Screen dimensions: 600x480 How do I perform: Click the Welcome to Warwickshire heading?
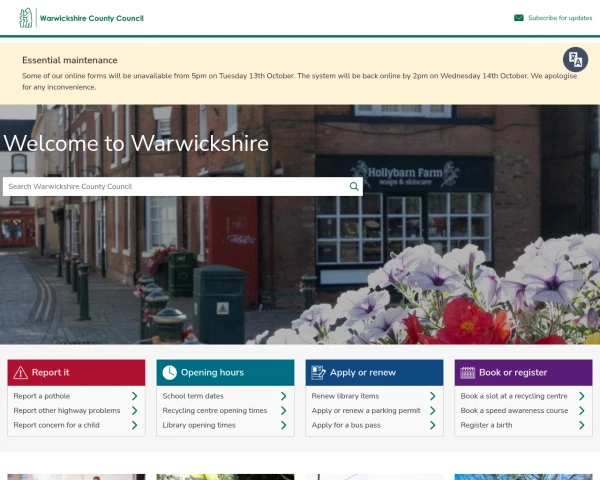[x=136, y=143]
